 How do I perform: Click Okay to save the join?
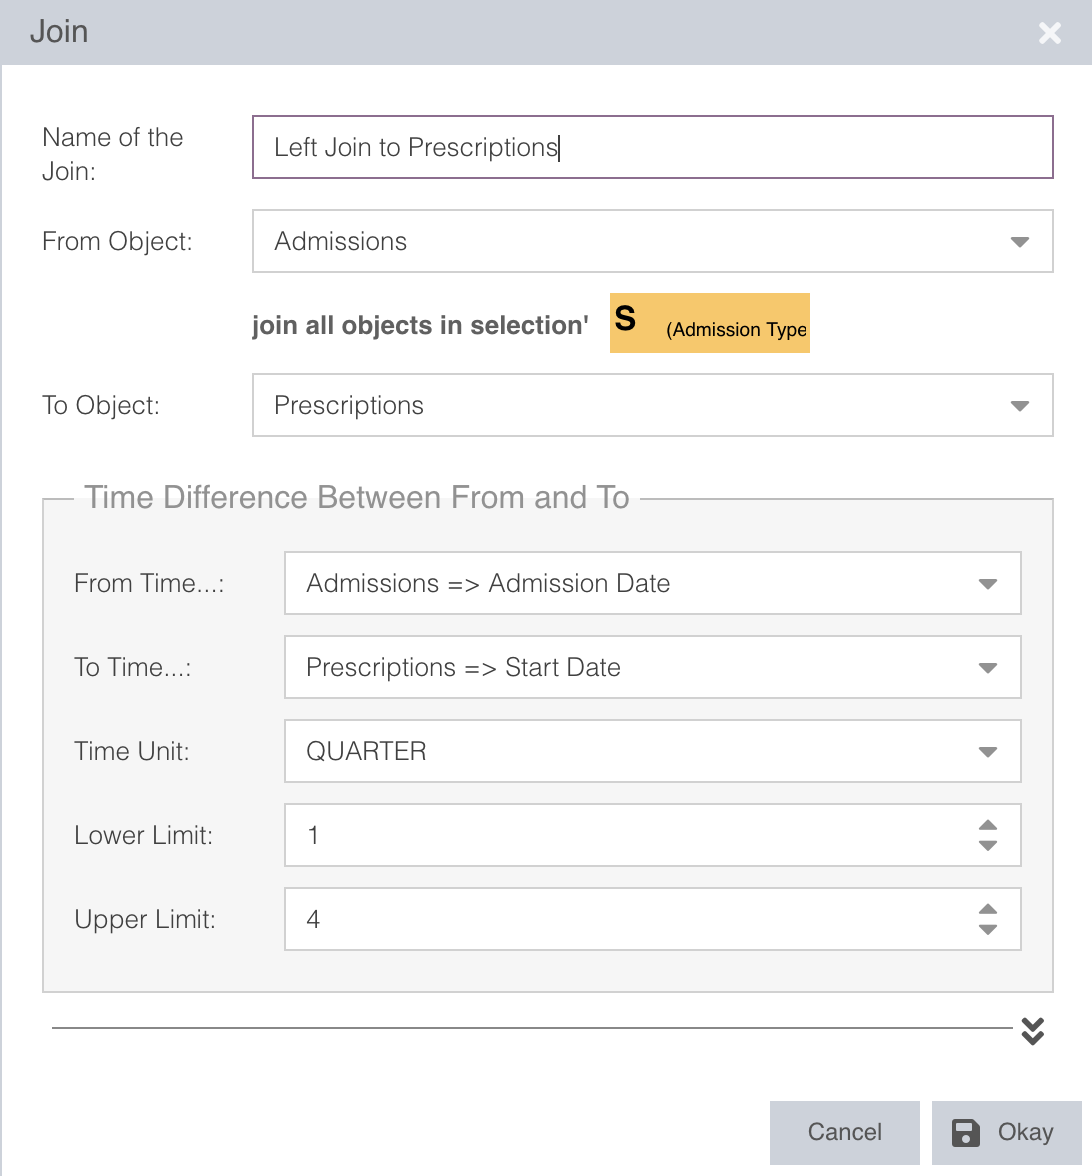1006,1132
